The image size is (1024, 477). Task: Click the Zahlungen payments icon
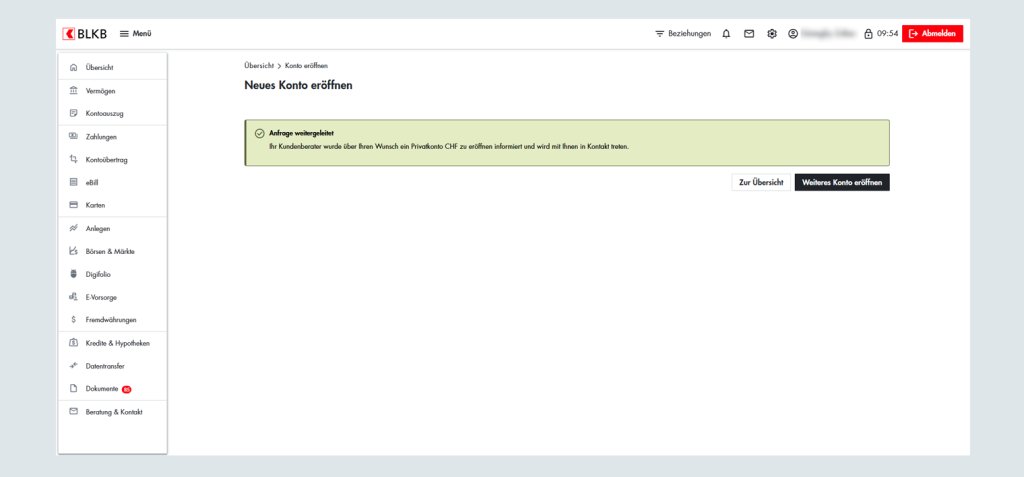click(73, 137)
